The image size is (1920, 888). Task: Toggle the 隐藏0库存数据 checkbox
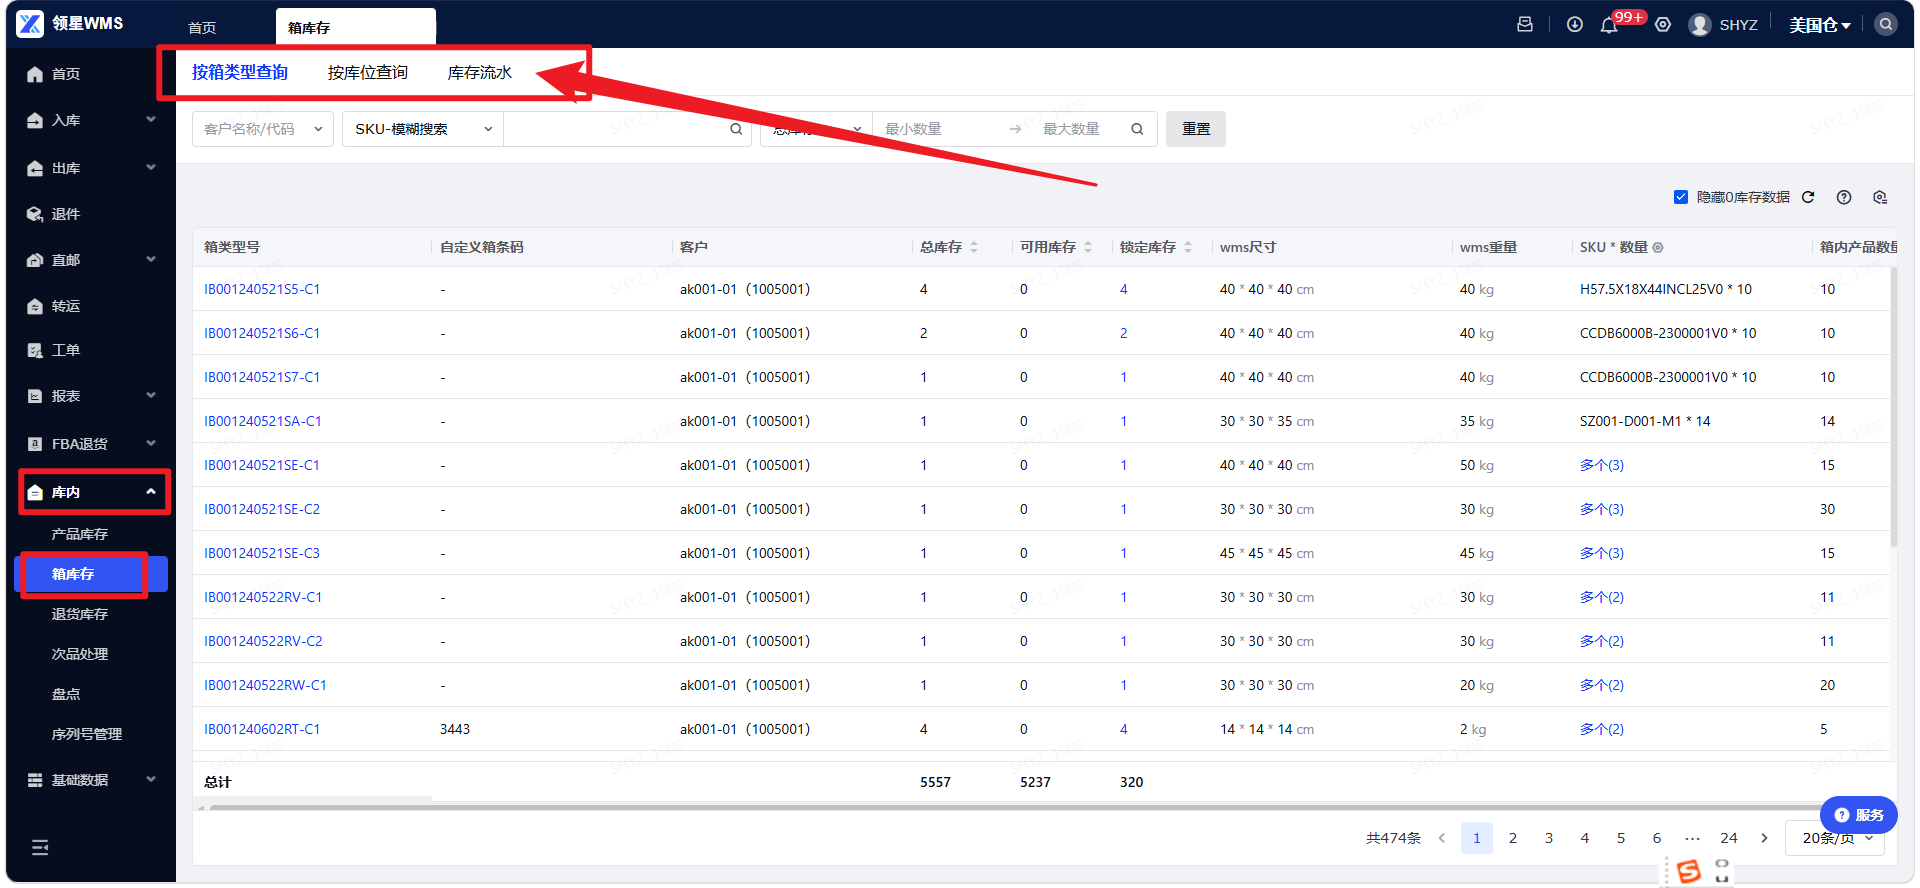pos(1681,197)
